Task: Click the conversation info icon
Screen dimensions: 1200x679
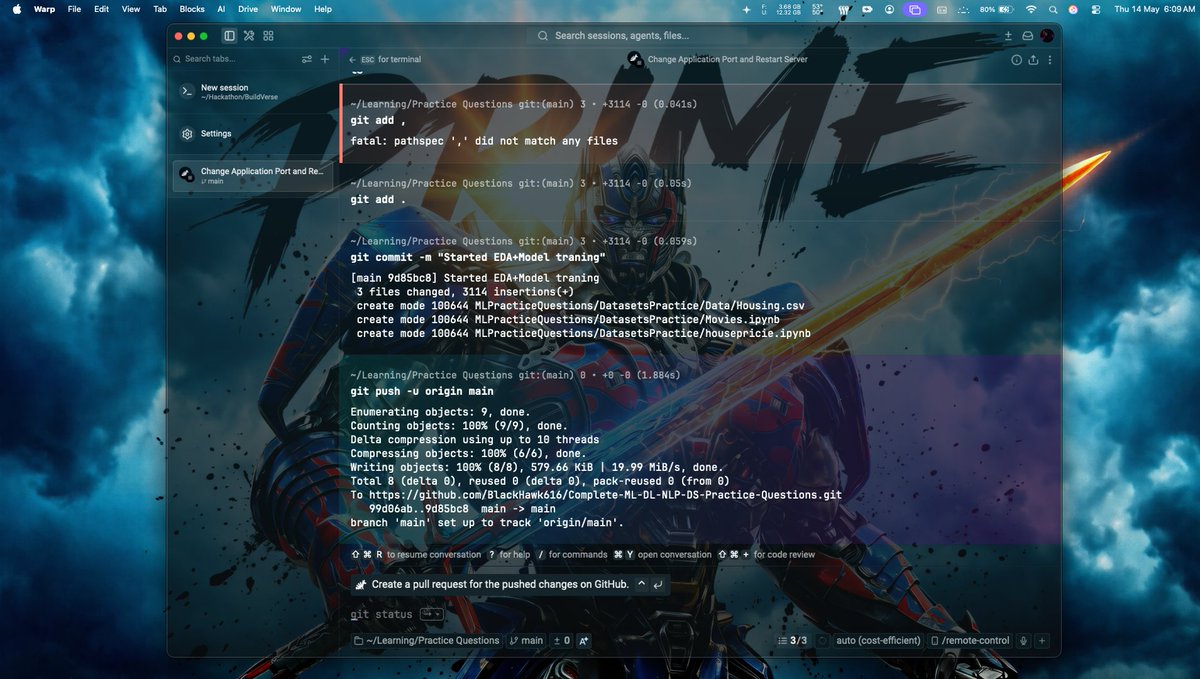Action: point(1017,59)
